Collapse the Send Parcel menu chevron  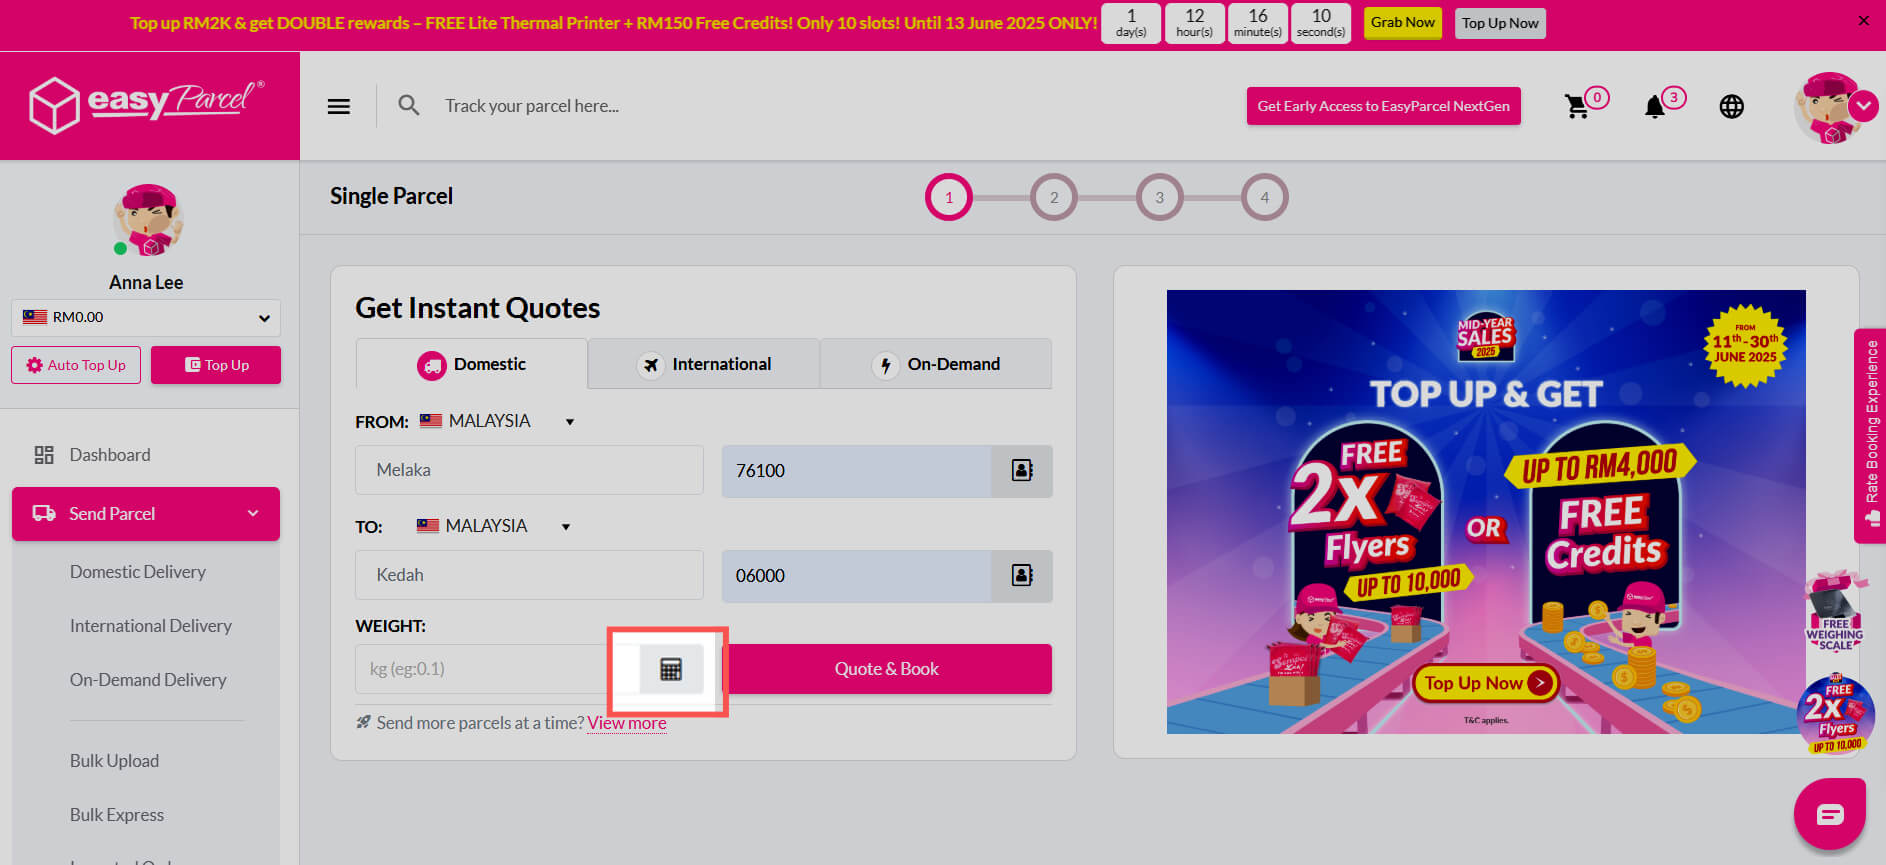tap(253, 514)
